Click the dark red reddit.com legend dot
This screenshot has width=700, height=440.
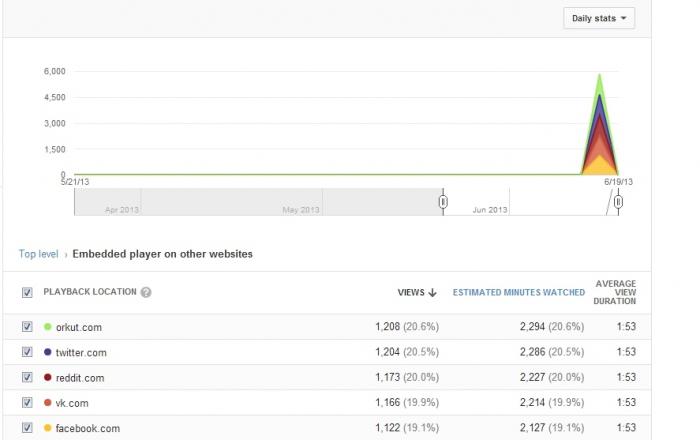point(48,378)
